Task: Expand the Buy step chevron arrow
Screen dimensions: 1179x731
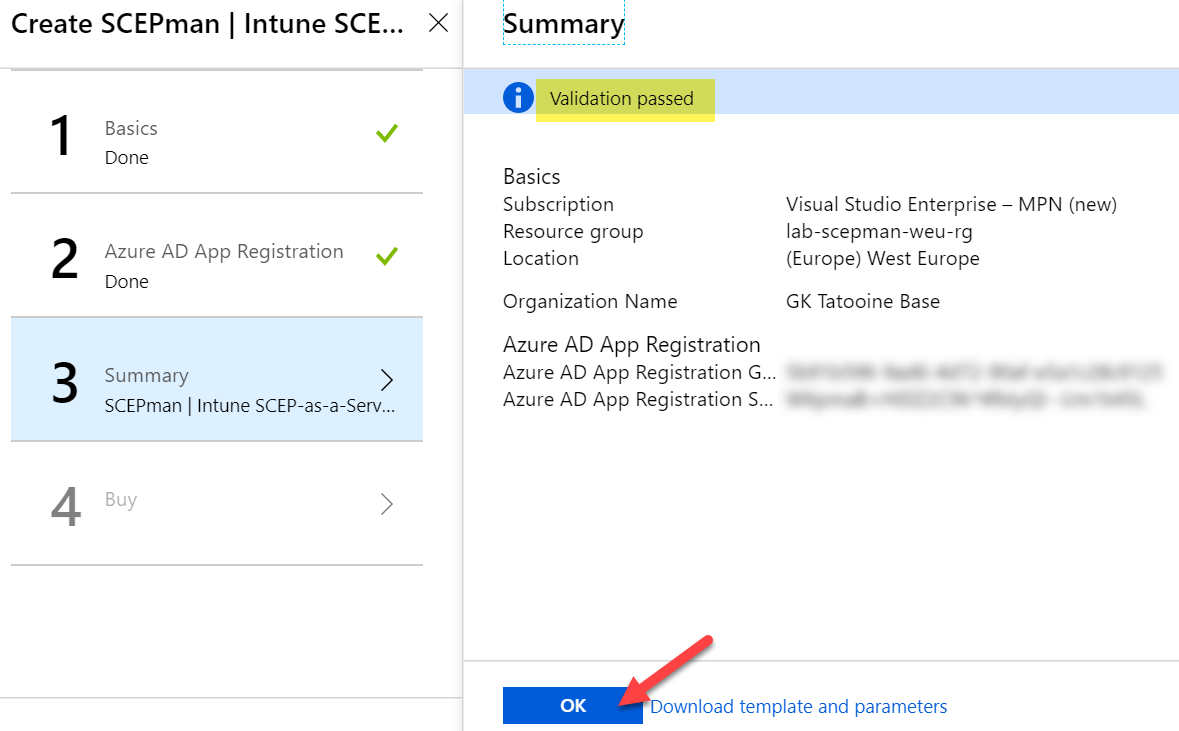Action: pyautogui.click(x=387, y=504)
